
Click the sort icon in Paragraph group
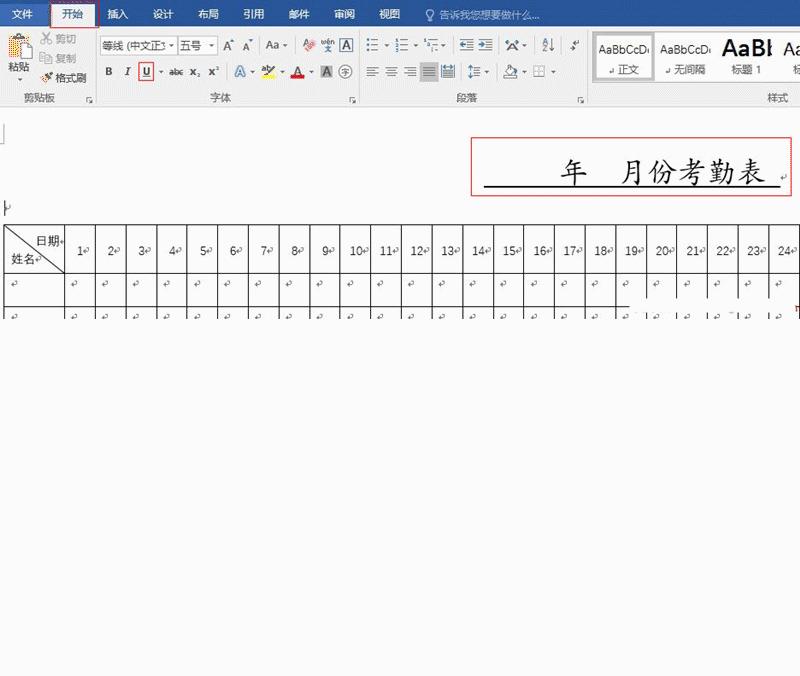click(550, 46)
